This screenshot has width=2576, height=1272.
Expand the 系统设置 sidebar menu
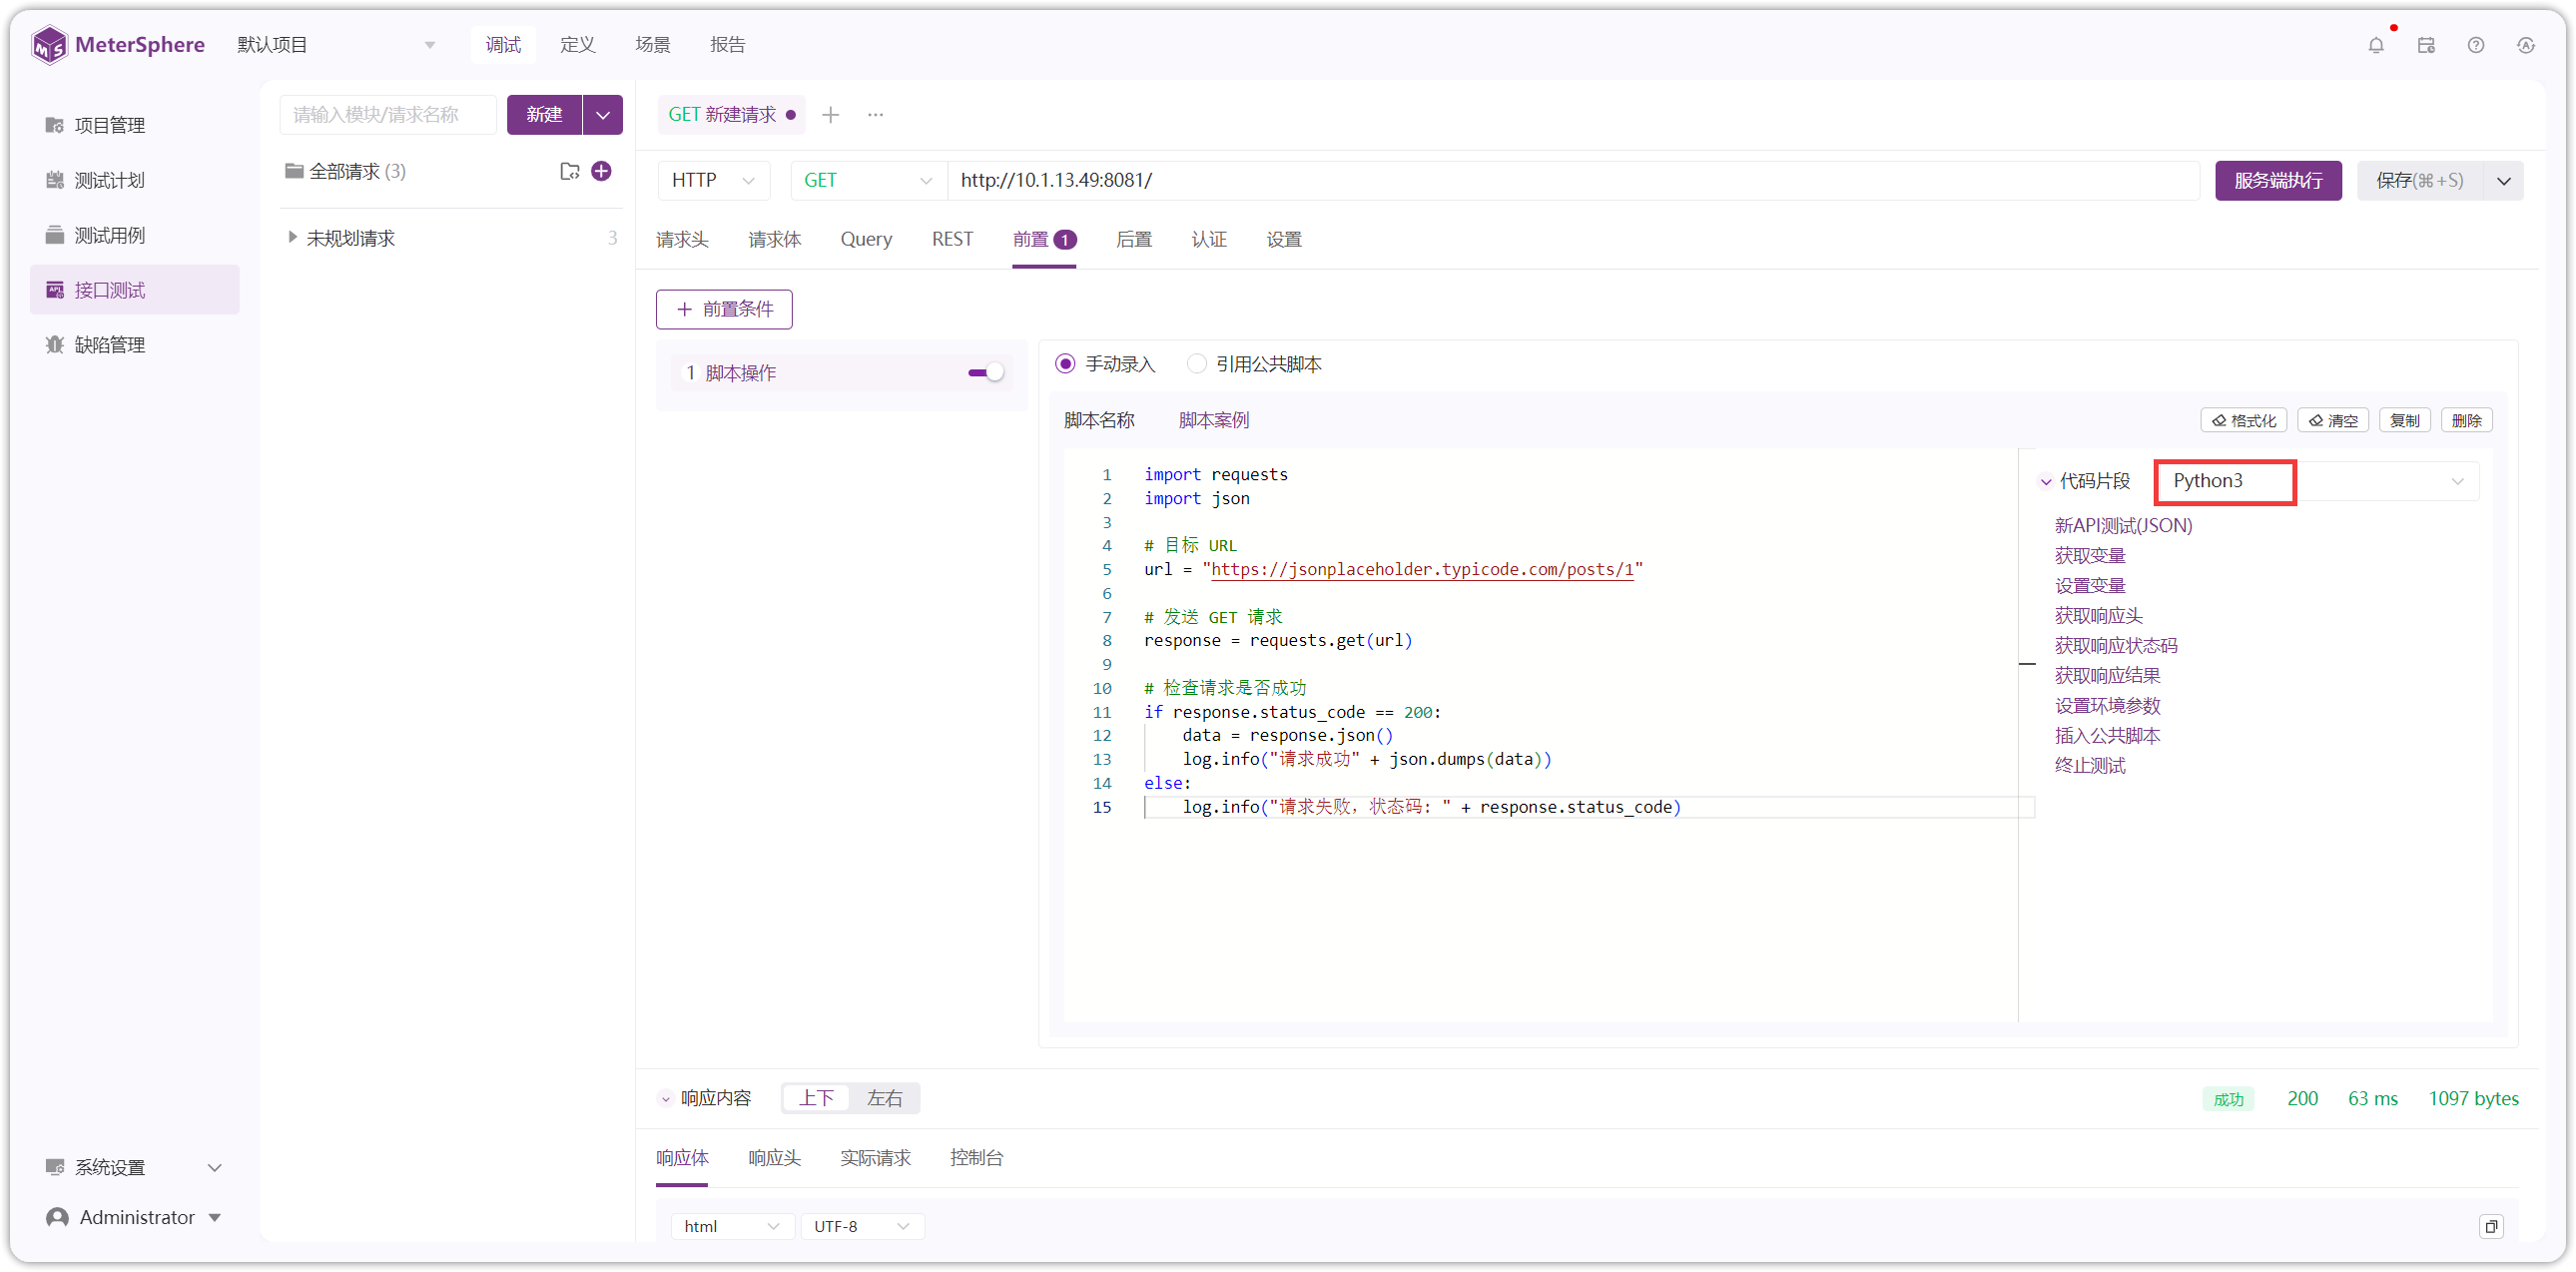[134, 1167]
